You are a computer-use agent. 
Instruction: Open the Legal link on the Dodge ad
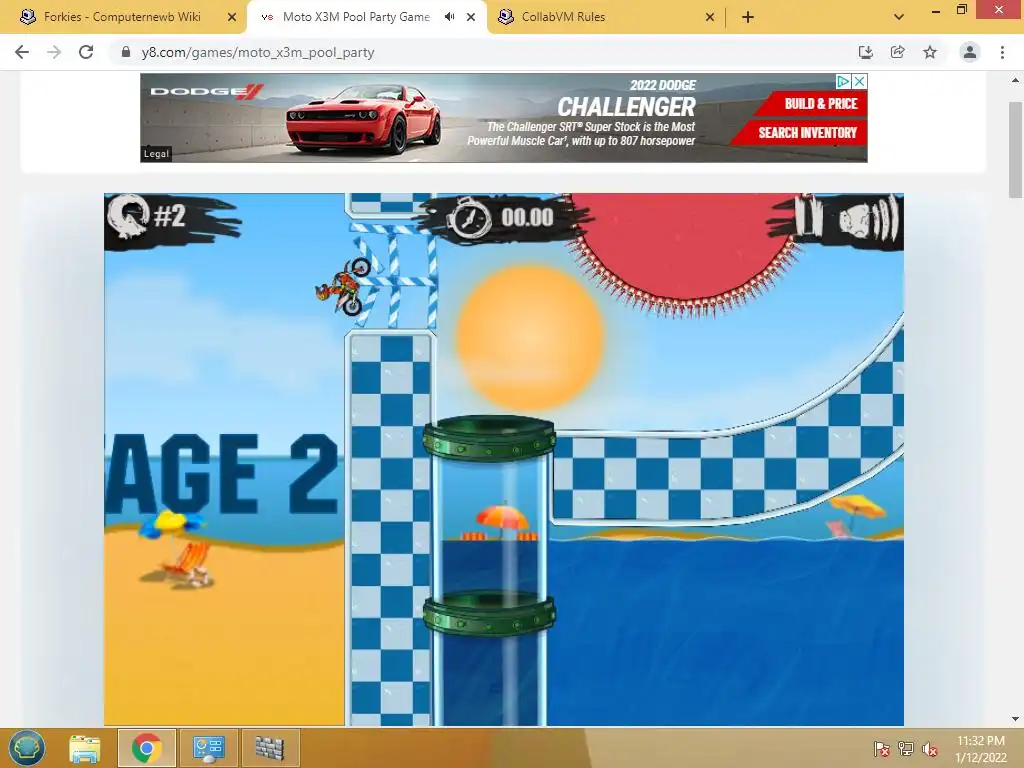pyautogui.click(x=156, y=153)
